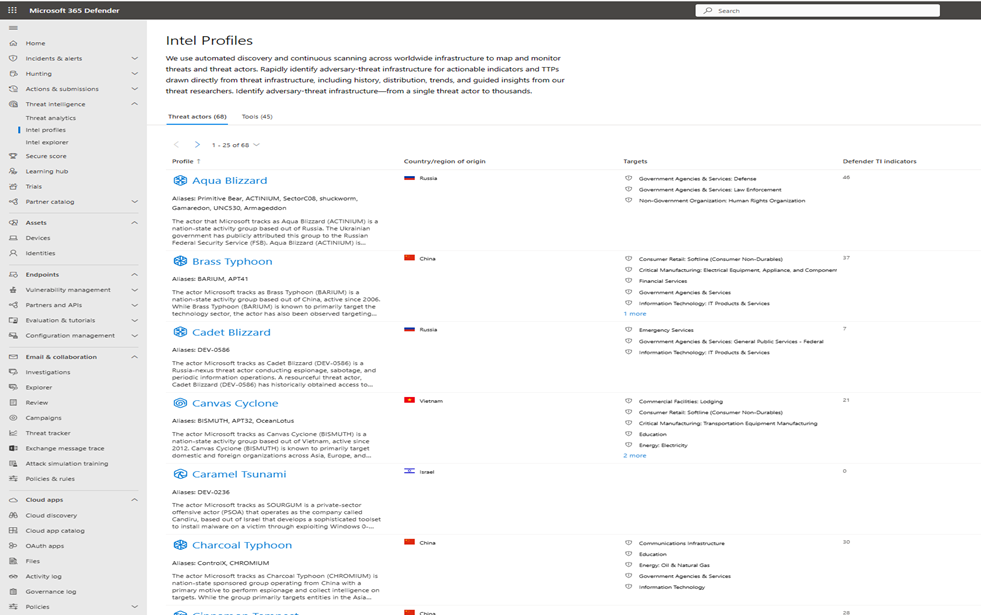The image size is (981, 615).
Task: Switch to the Tools (45) tab
Action: (257, 117)
